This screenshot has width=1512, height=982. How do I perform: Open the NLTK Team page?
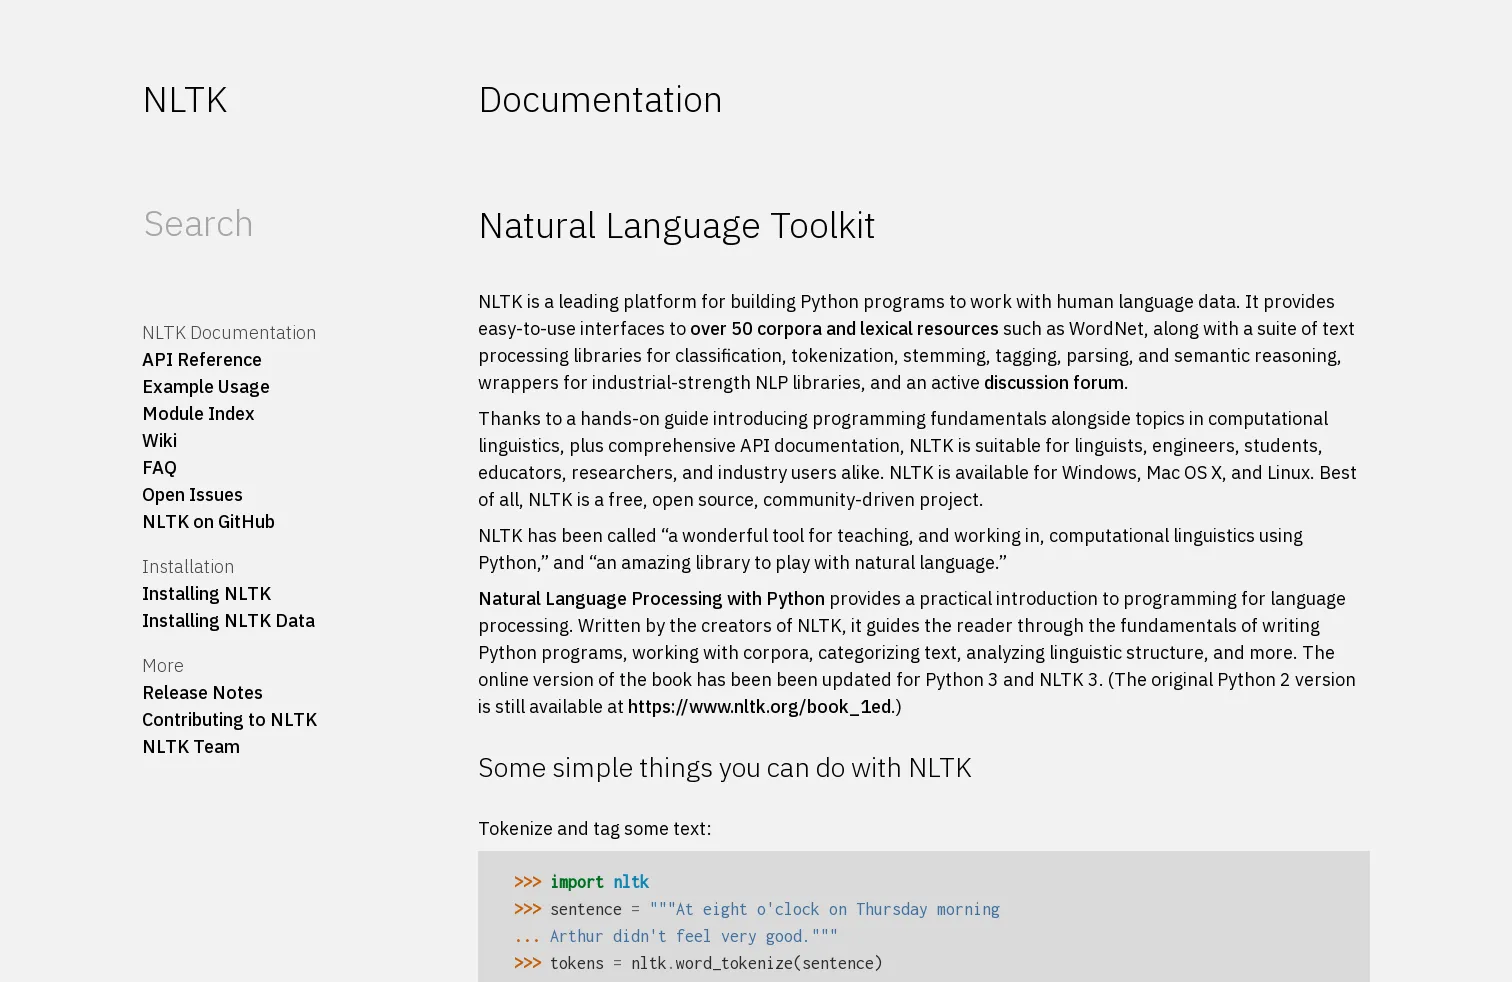click(191, 746)
